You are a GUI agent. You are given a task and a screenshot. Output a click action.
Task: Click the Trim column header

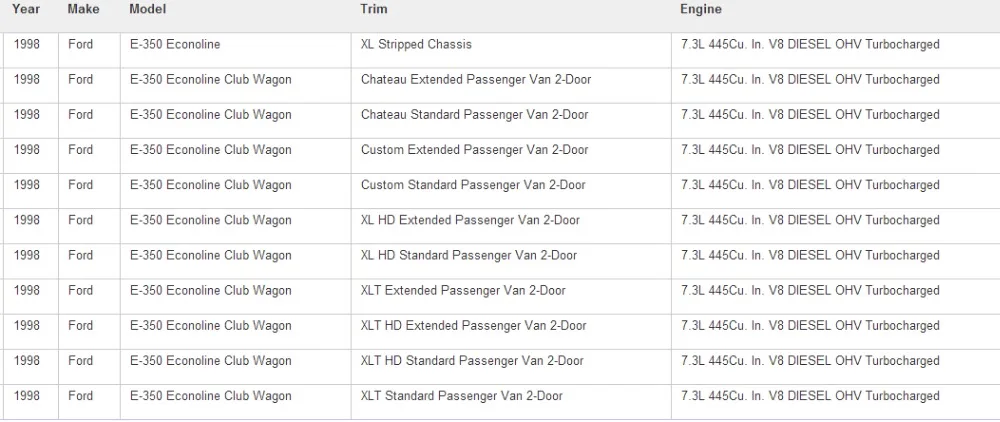click(374, 10)
